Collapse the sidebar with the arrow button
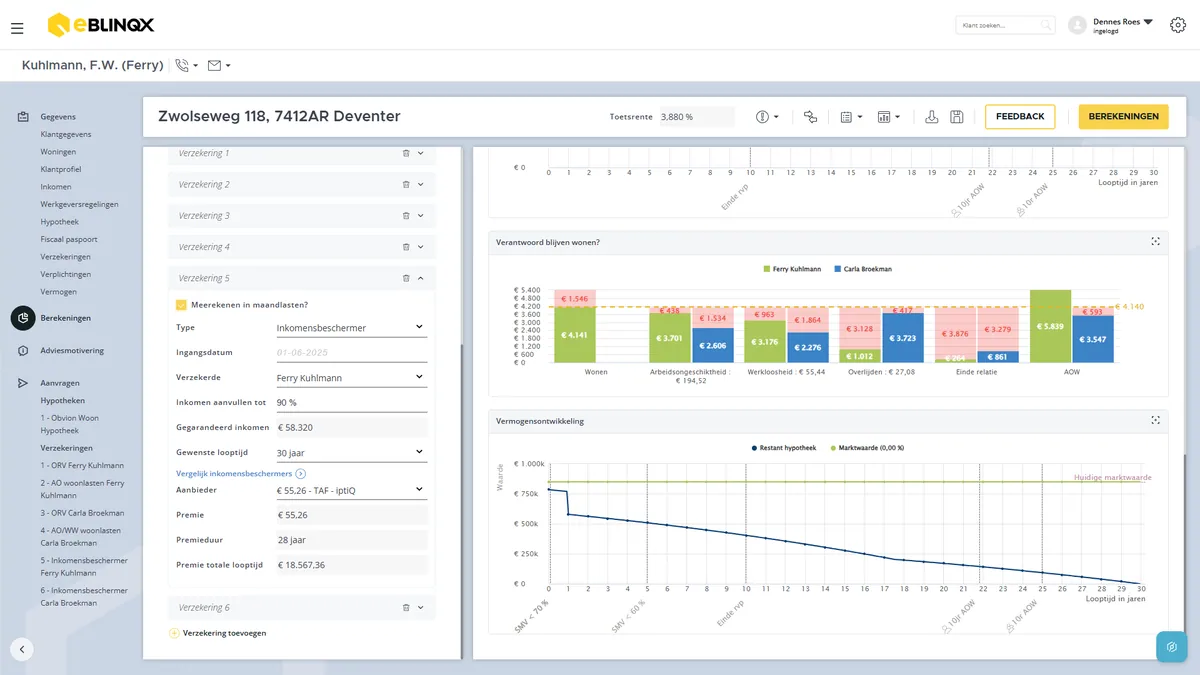The width and height of the screenshot is (1200, 675). 22,649
